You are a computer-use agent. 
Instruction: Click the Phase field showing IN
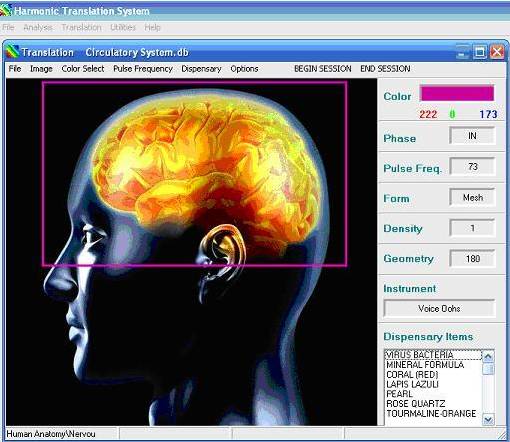tap(472, 136)
